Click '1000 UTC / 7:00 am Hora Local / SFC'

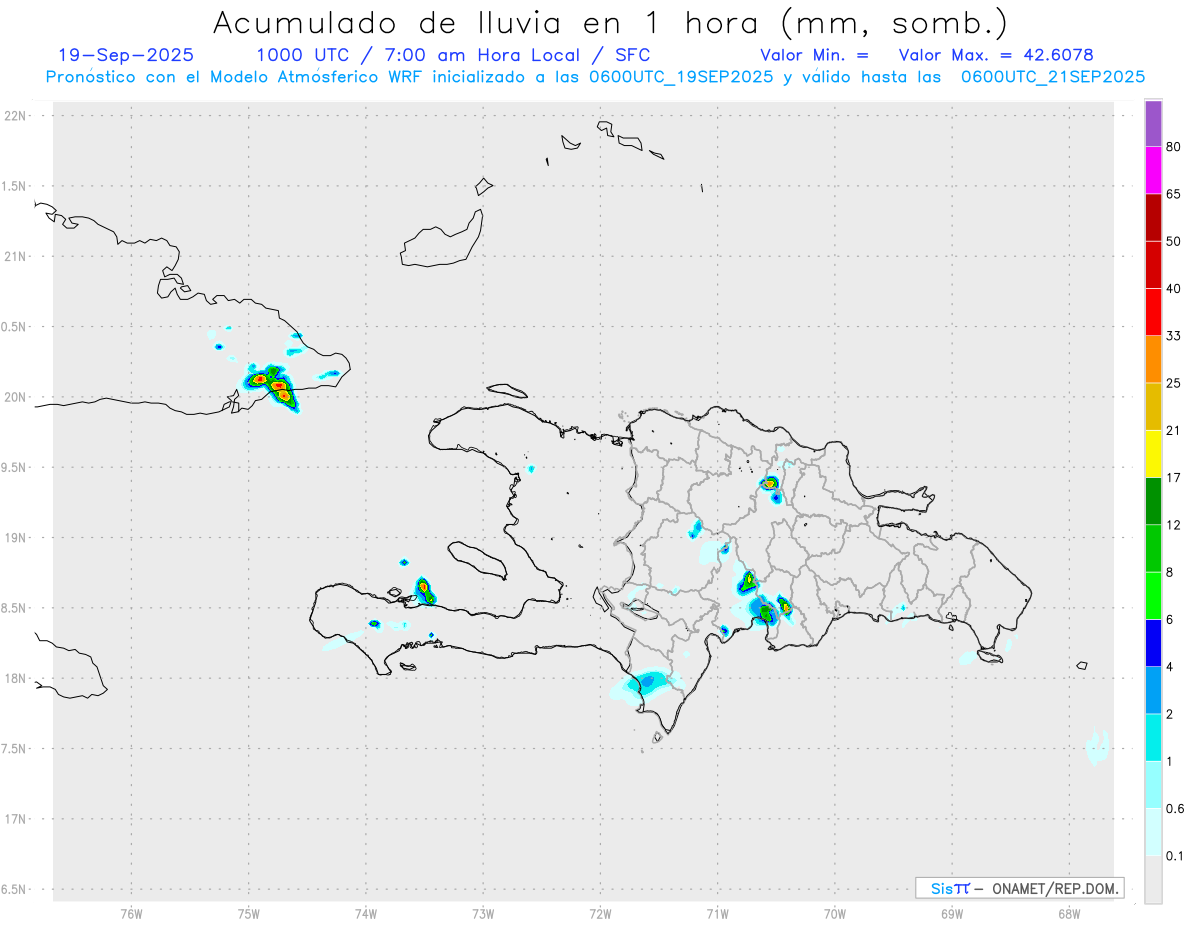coord(453,55)
